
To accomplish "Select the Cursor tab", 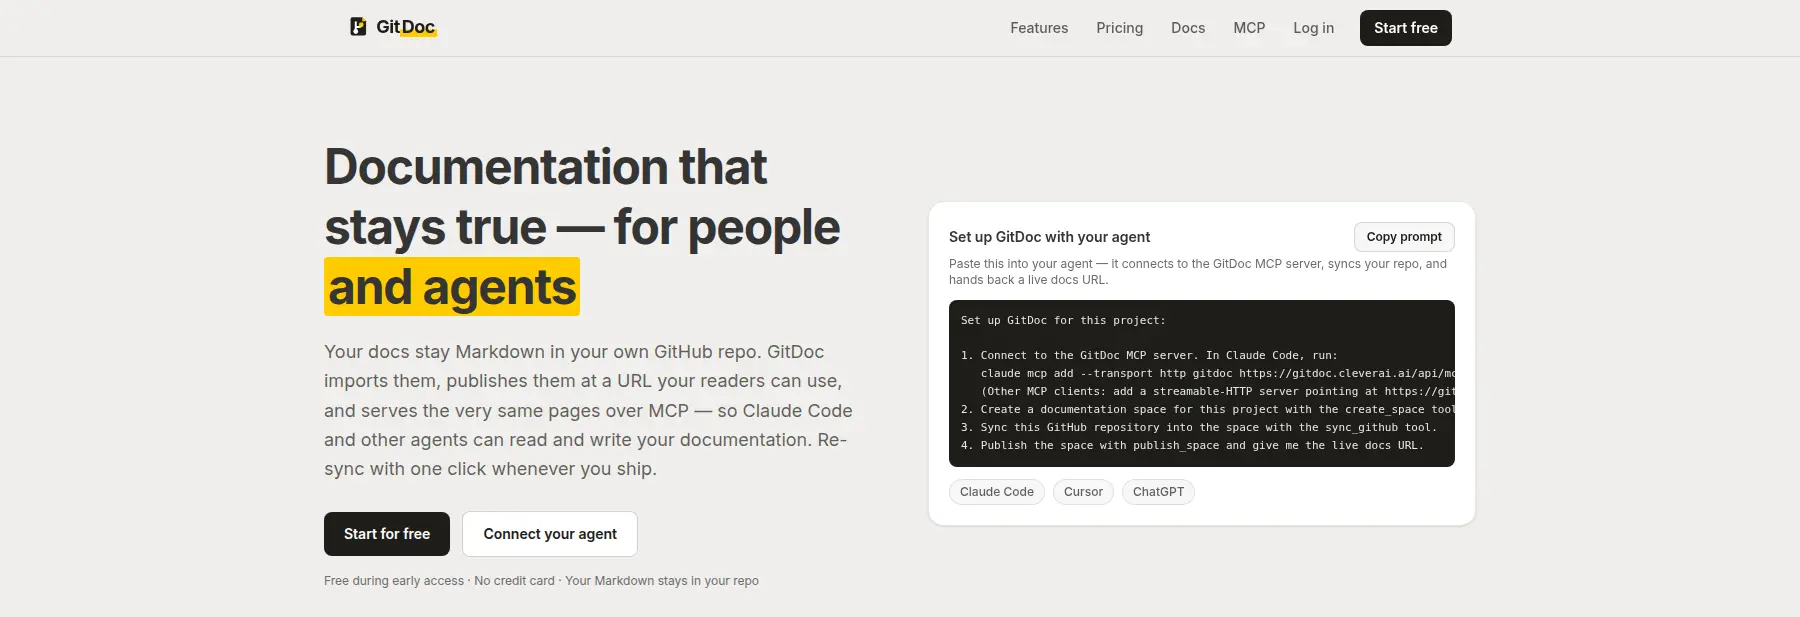I will (1083, 492).
